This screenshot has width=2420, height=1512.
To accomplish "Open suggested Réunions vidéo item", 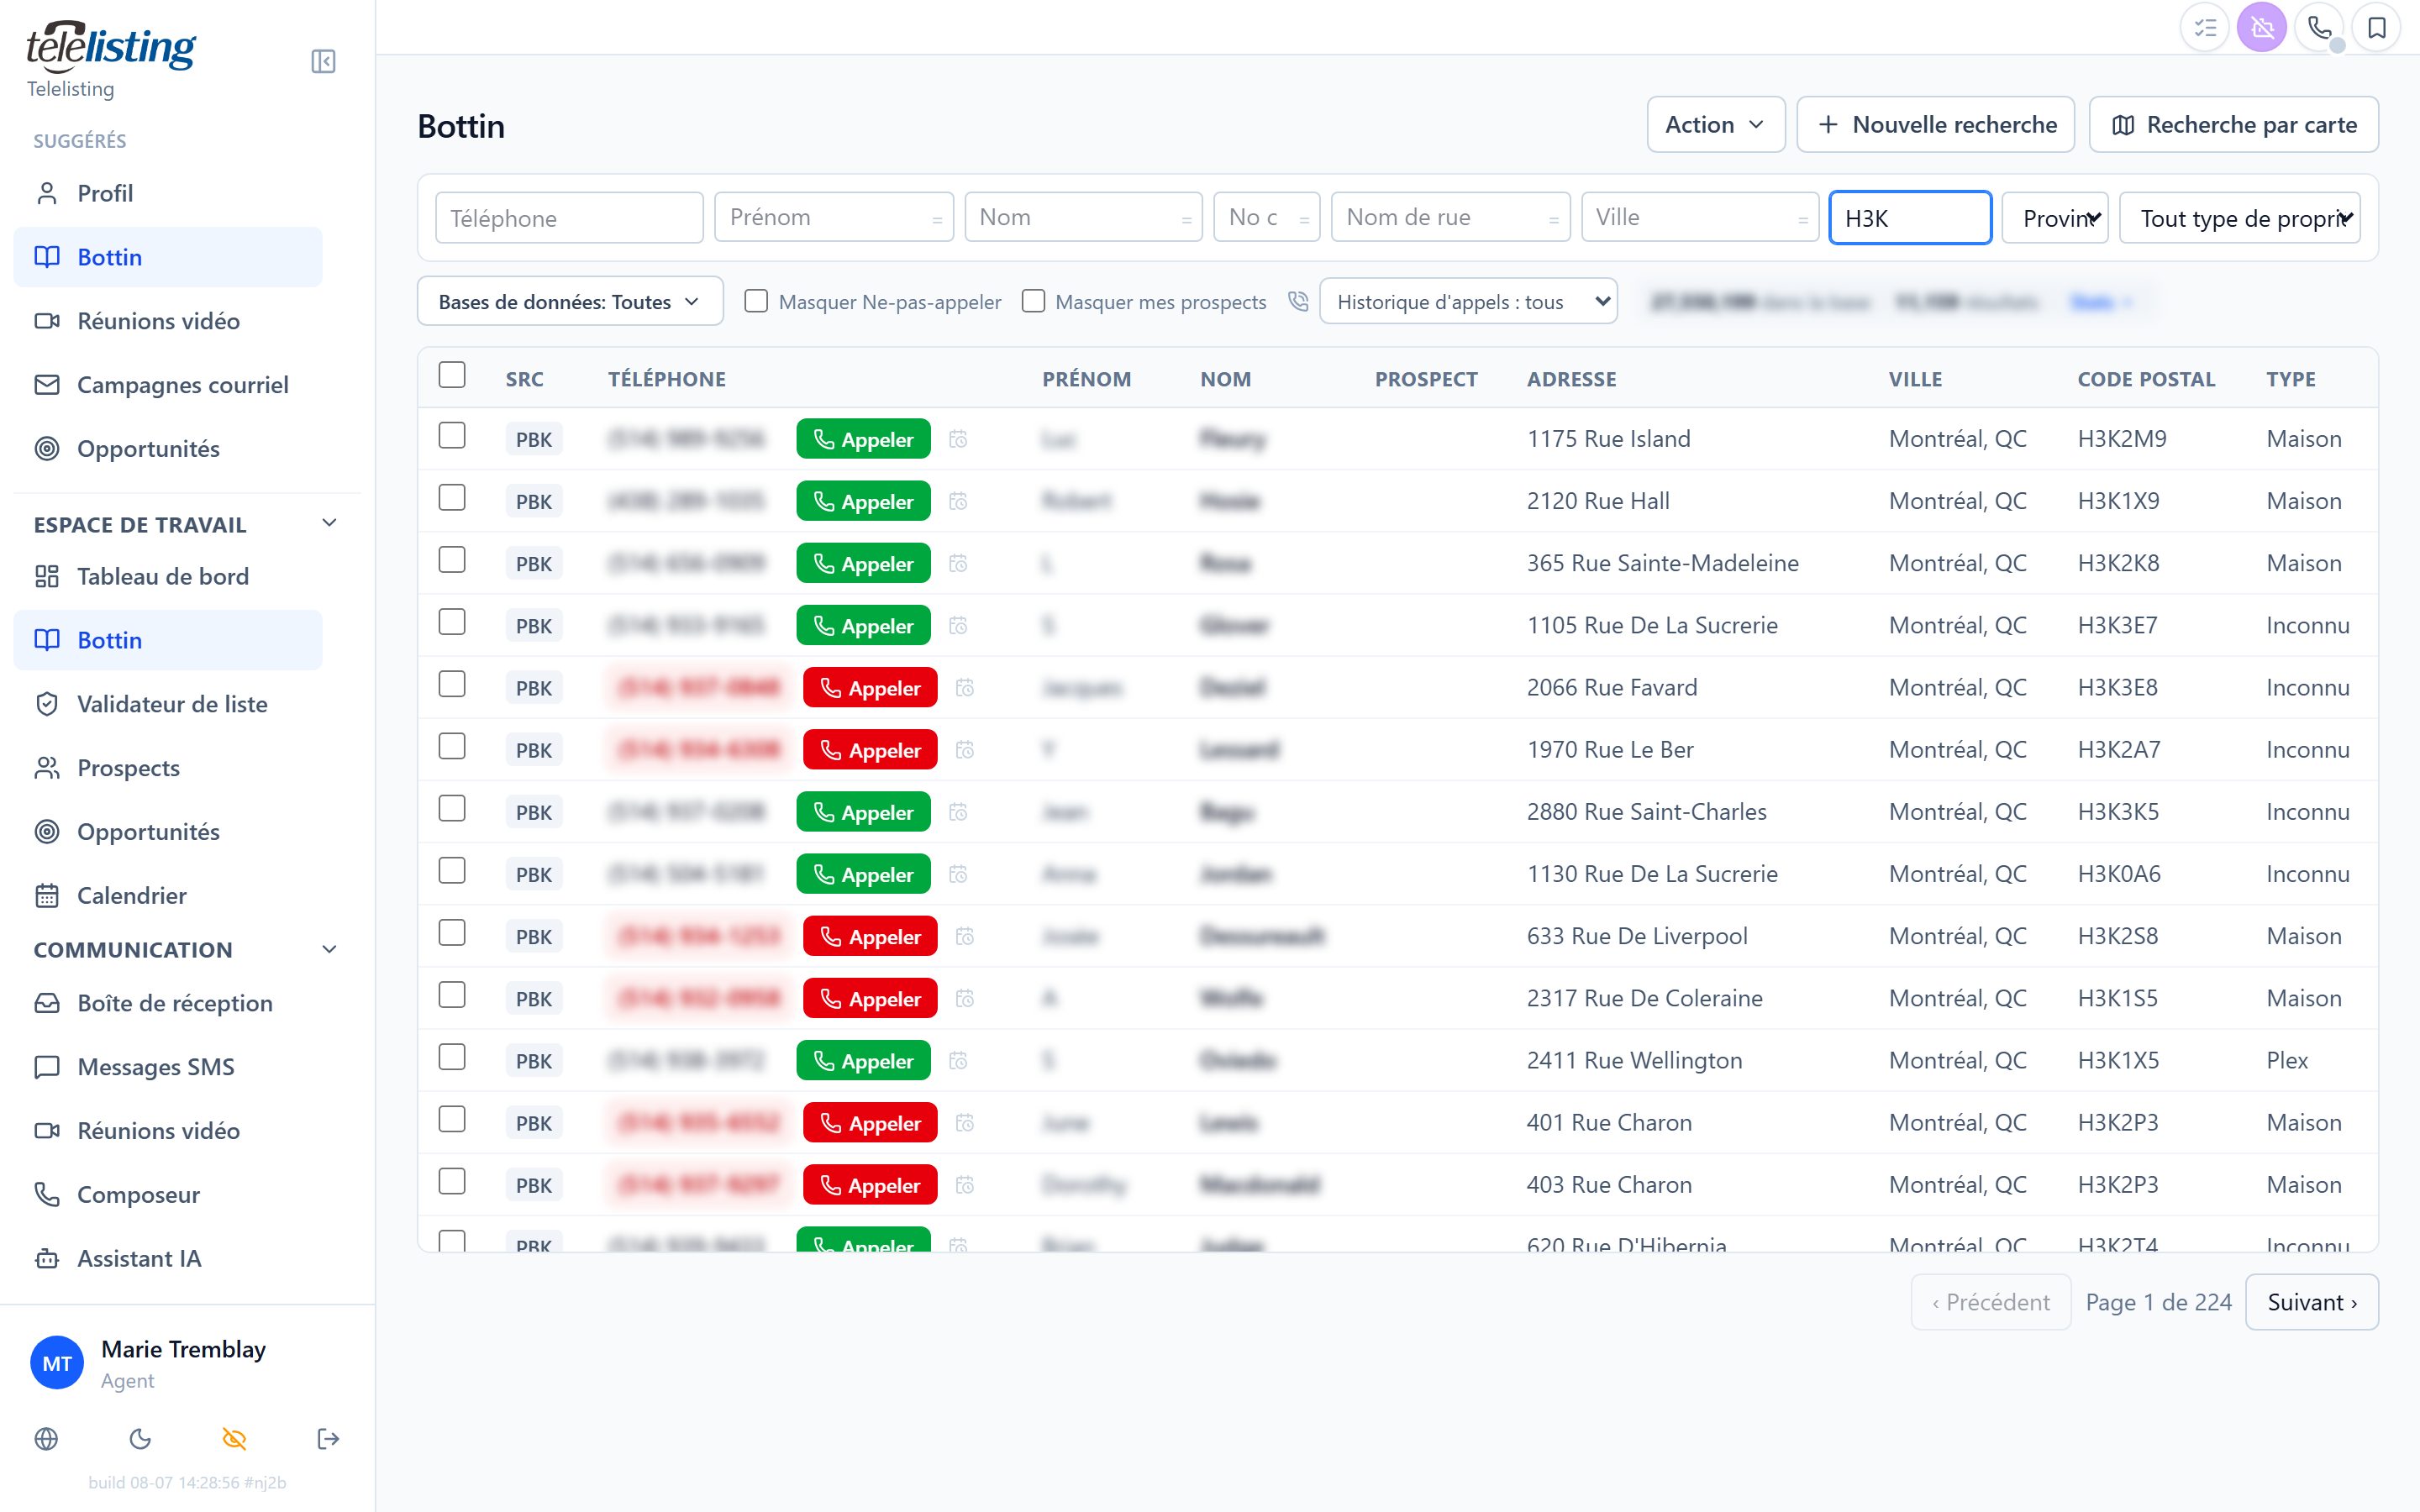I will [168, 321].
